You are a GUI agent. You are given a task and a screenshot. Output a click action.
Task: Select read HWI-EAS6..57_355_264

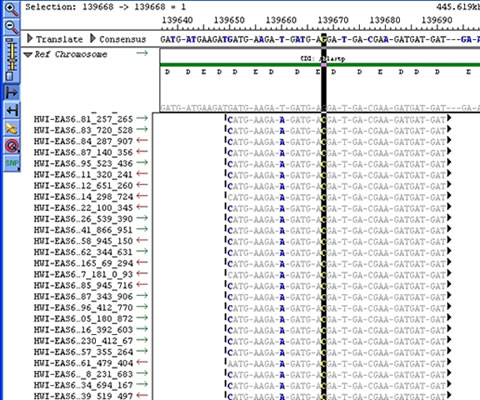[83, 352]
